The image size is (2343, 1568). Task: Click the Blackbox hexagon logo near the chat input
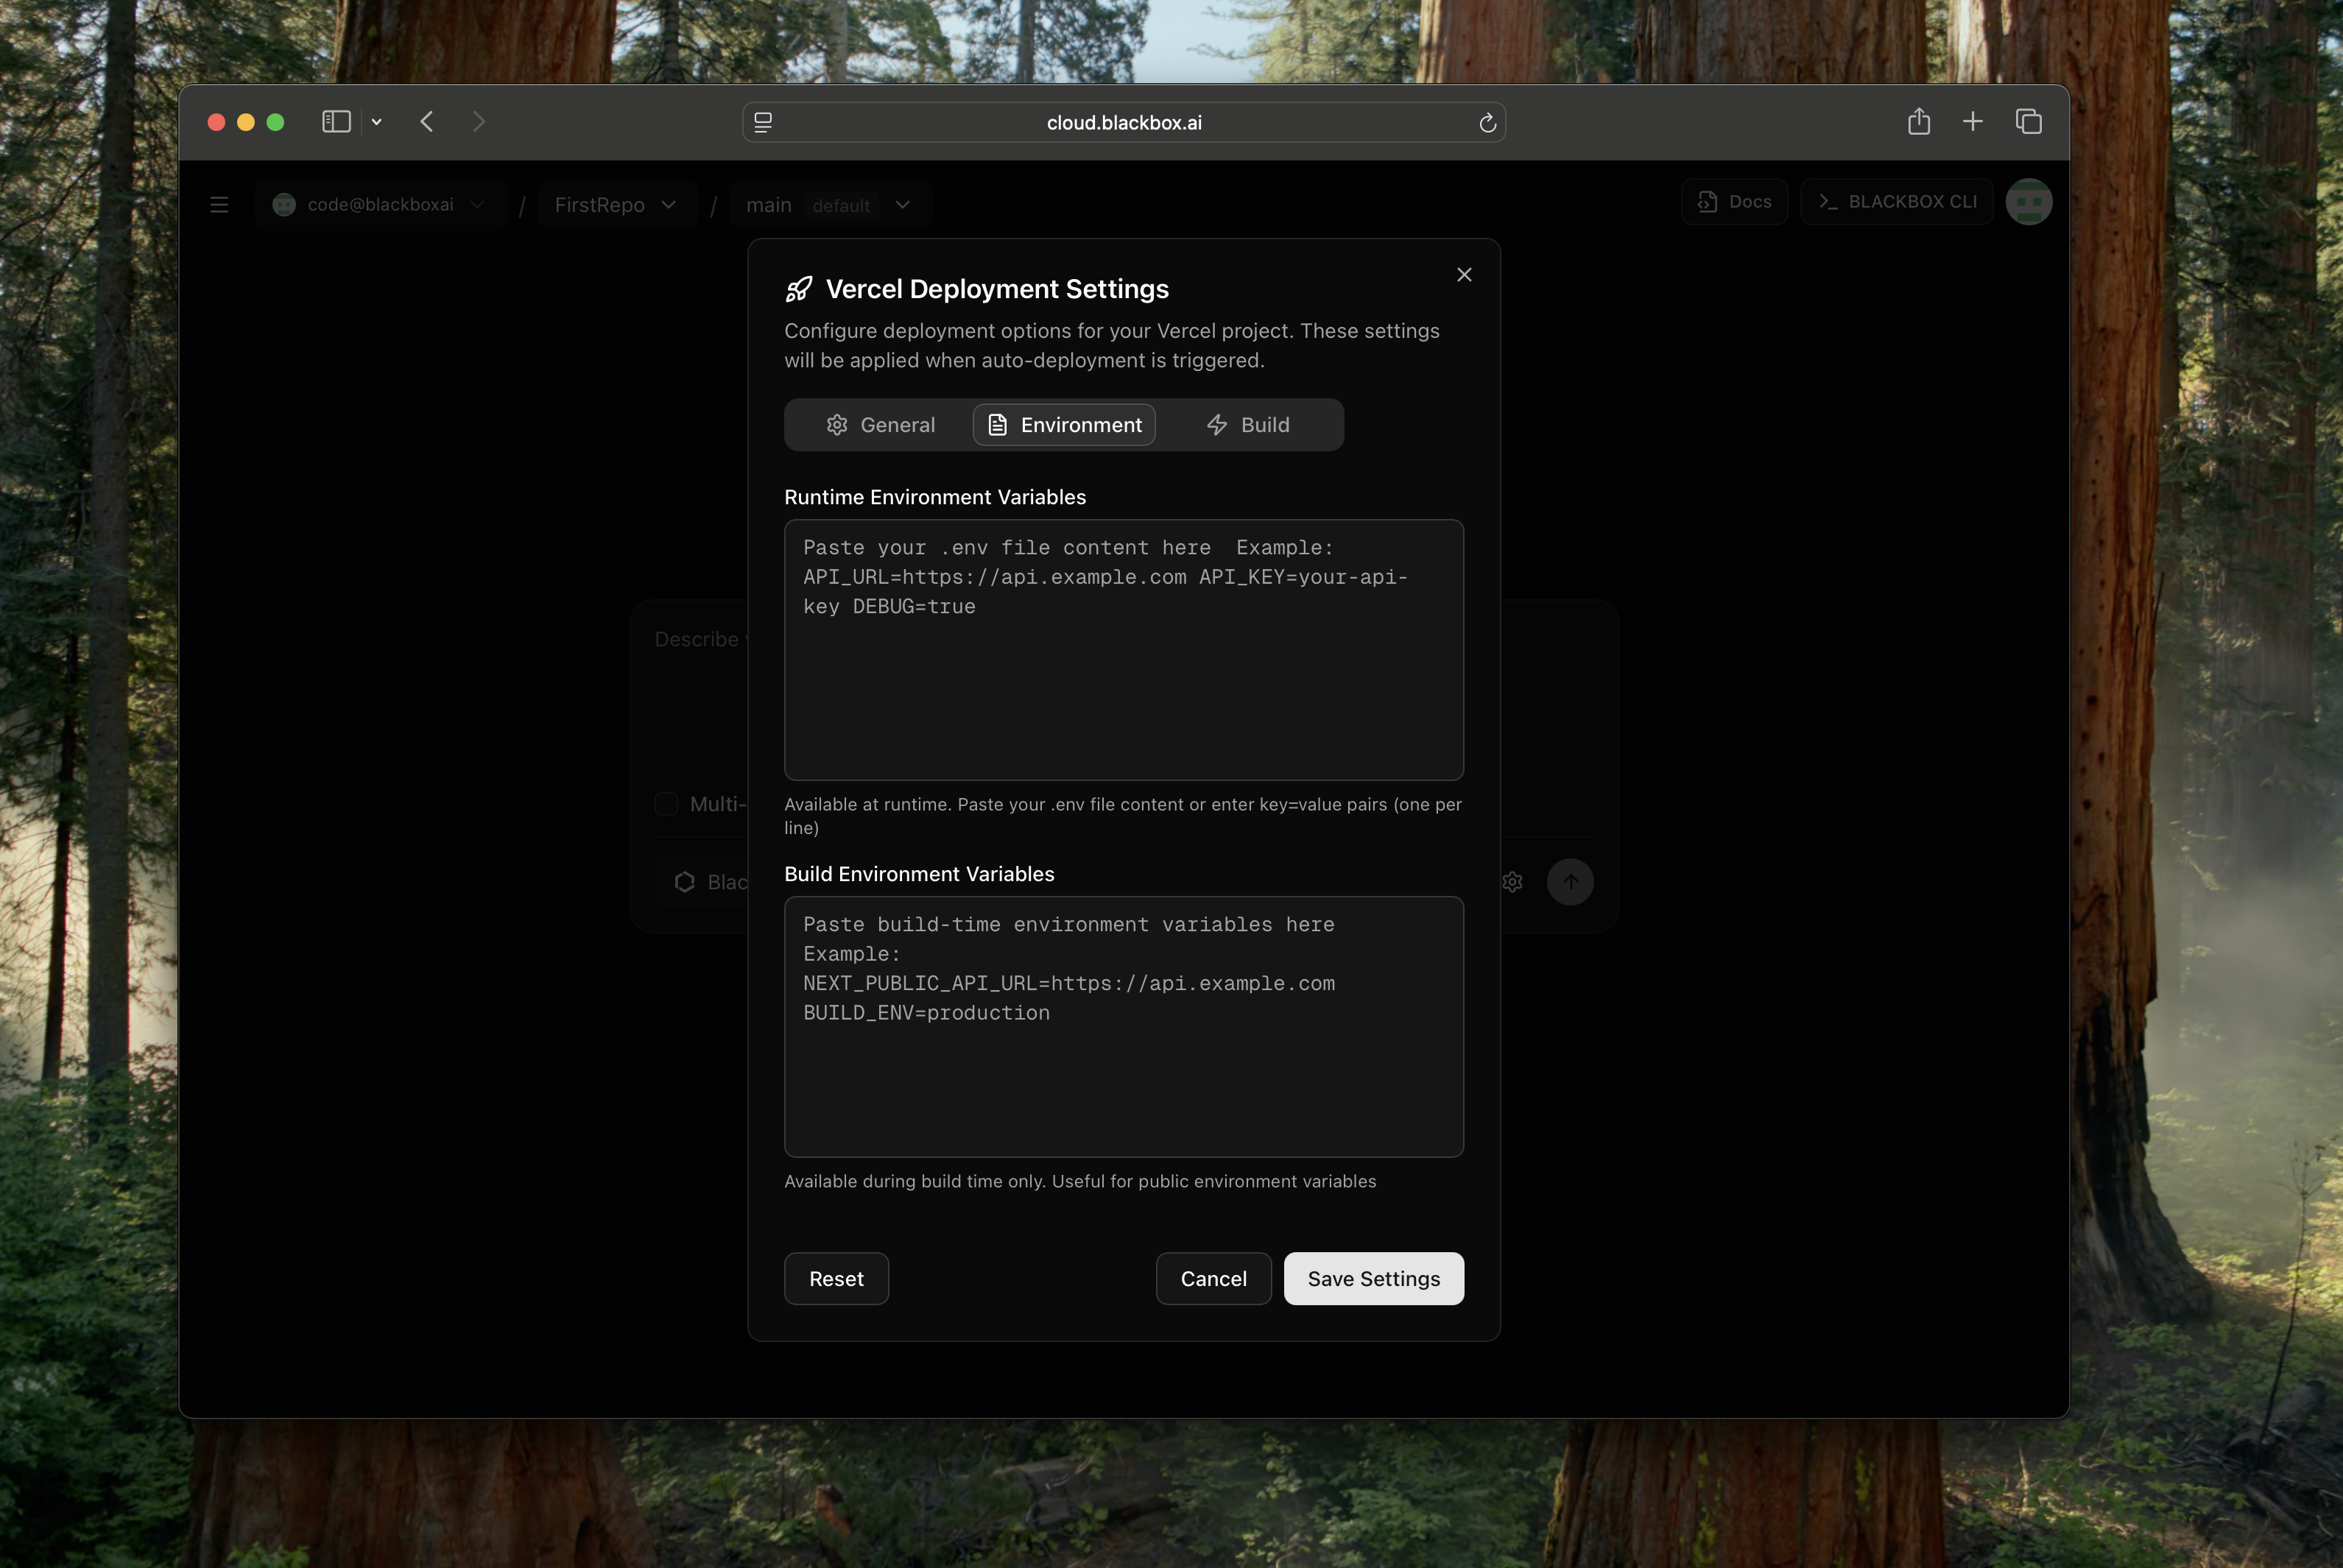click(x=684, y=881)
